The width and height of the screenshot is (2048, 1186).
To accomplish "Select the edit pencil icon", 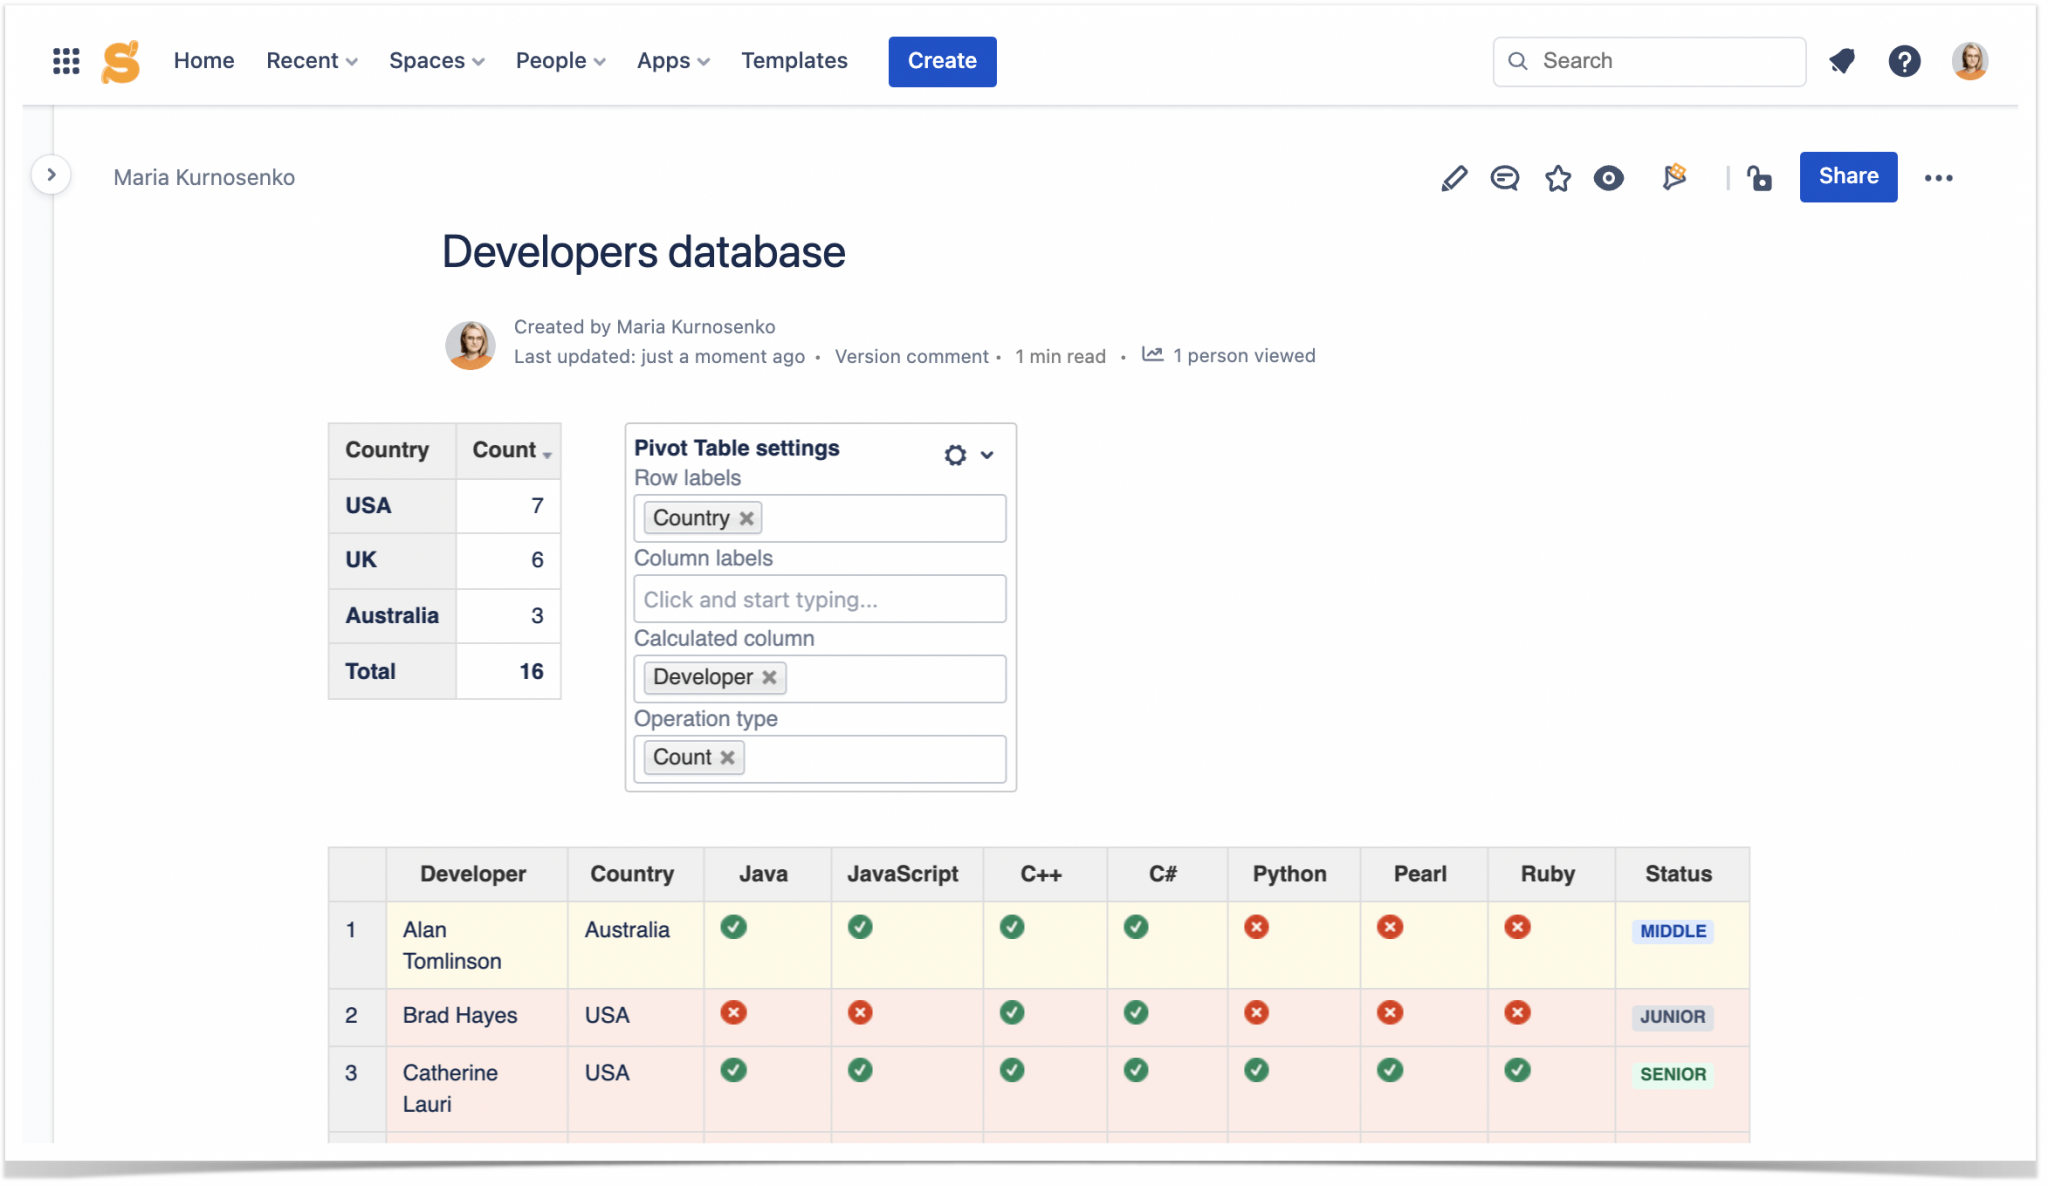I will 1453,177.
